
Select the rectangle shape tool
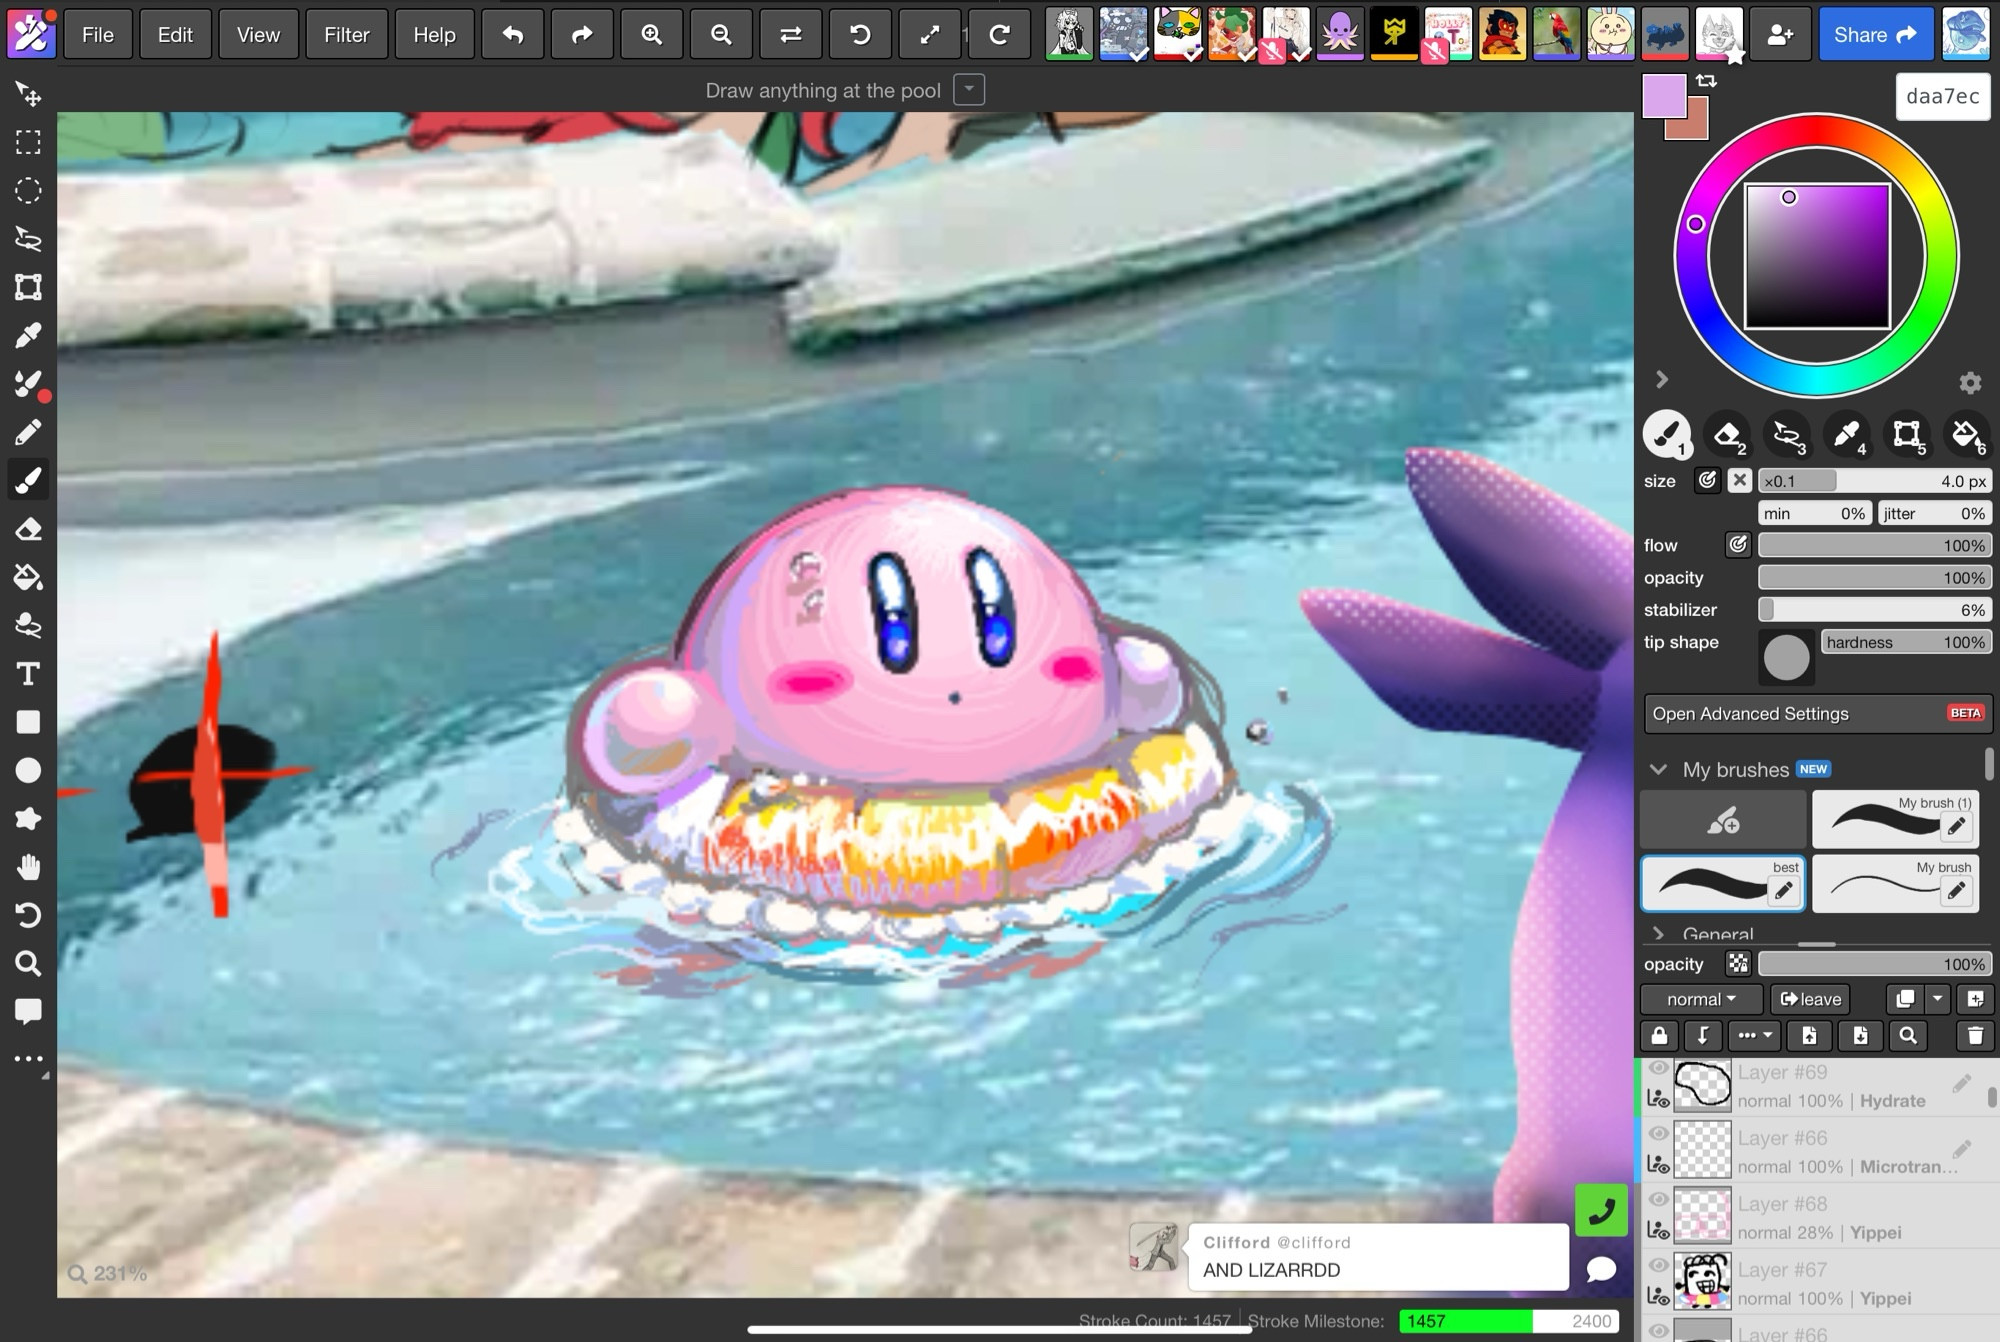(x=28, y=722)
